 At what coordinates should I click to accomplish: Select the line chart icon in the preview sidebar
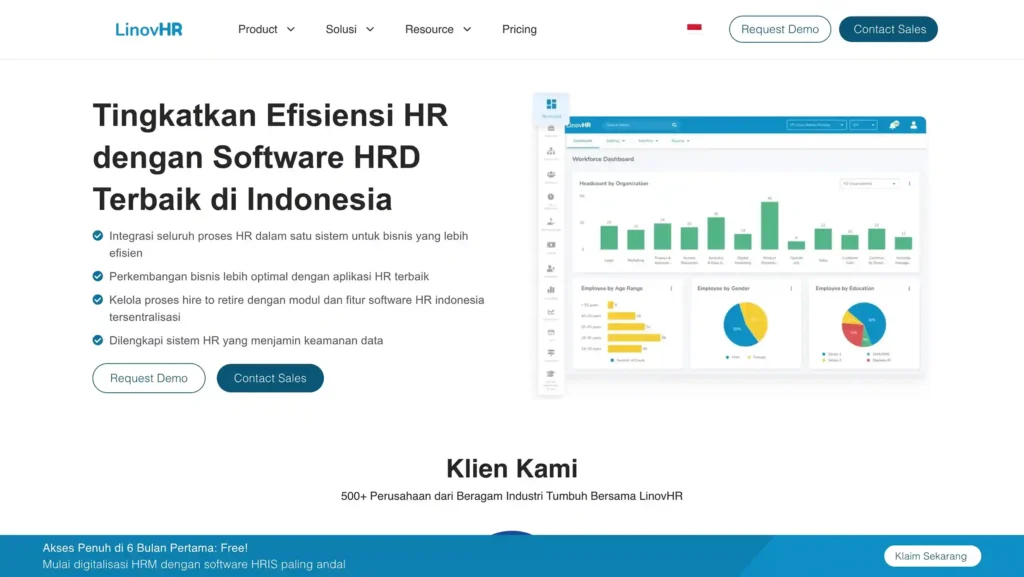551,312
